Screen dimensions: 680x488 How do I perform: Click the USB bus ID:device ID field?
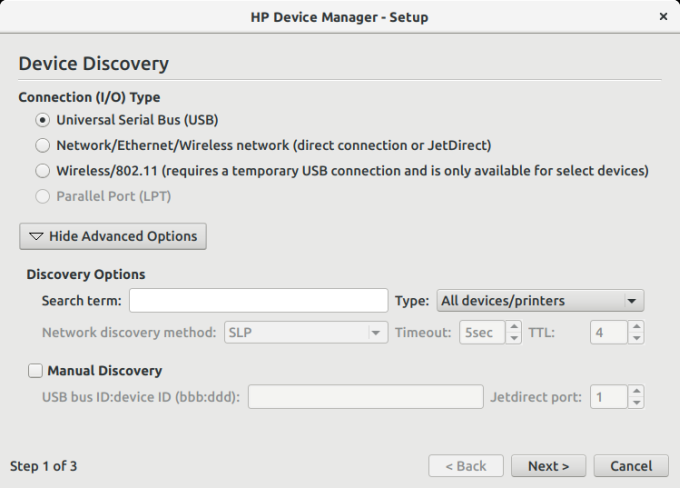coord(366,396)
